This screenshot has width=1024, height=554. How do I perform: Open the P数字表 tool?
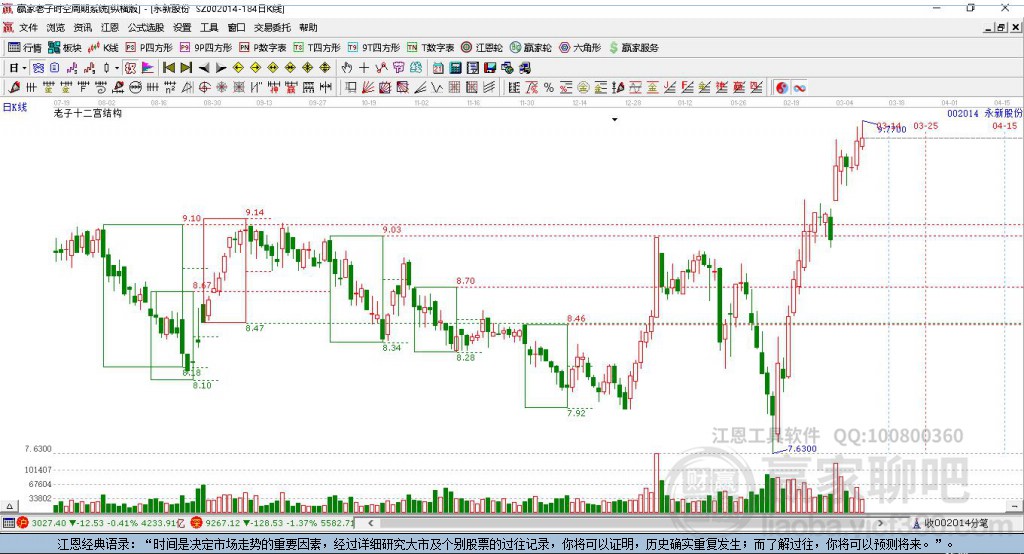point(263,48)
